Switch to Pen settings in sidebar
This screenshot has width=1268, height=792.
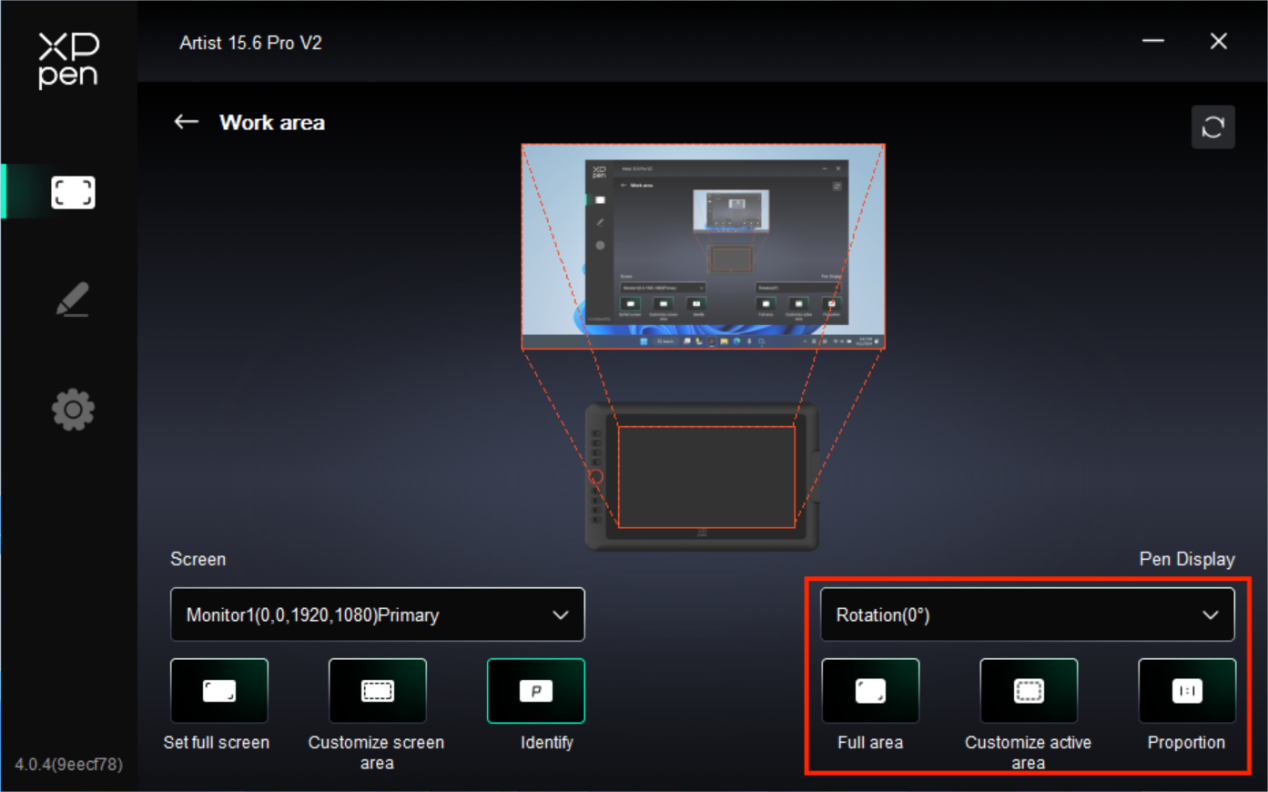tap(73, 299)
